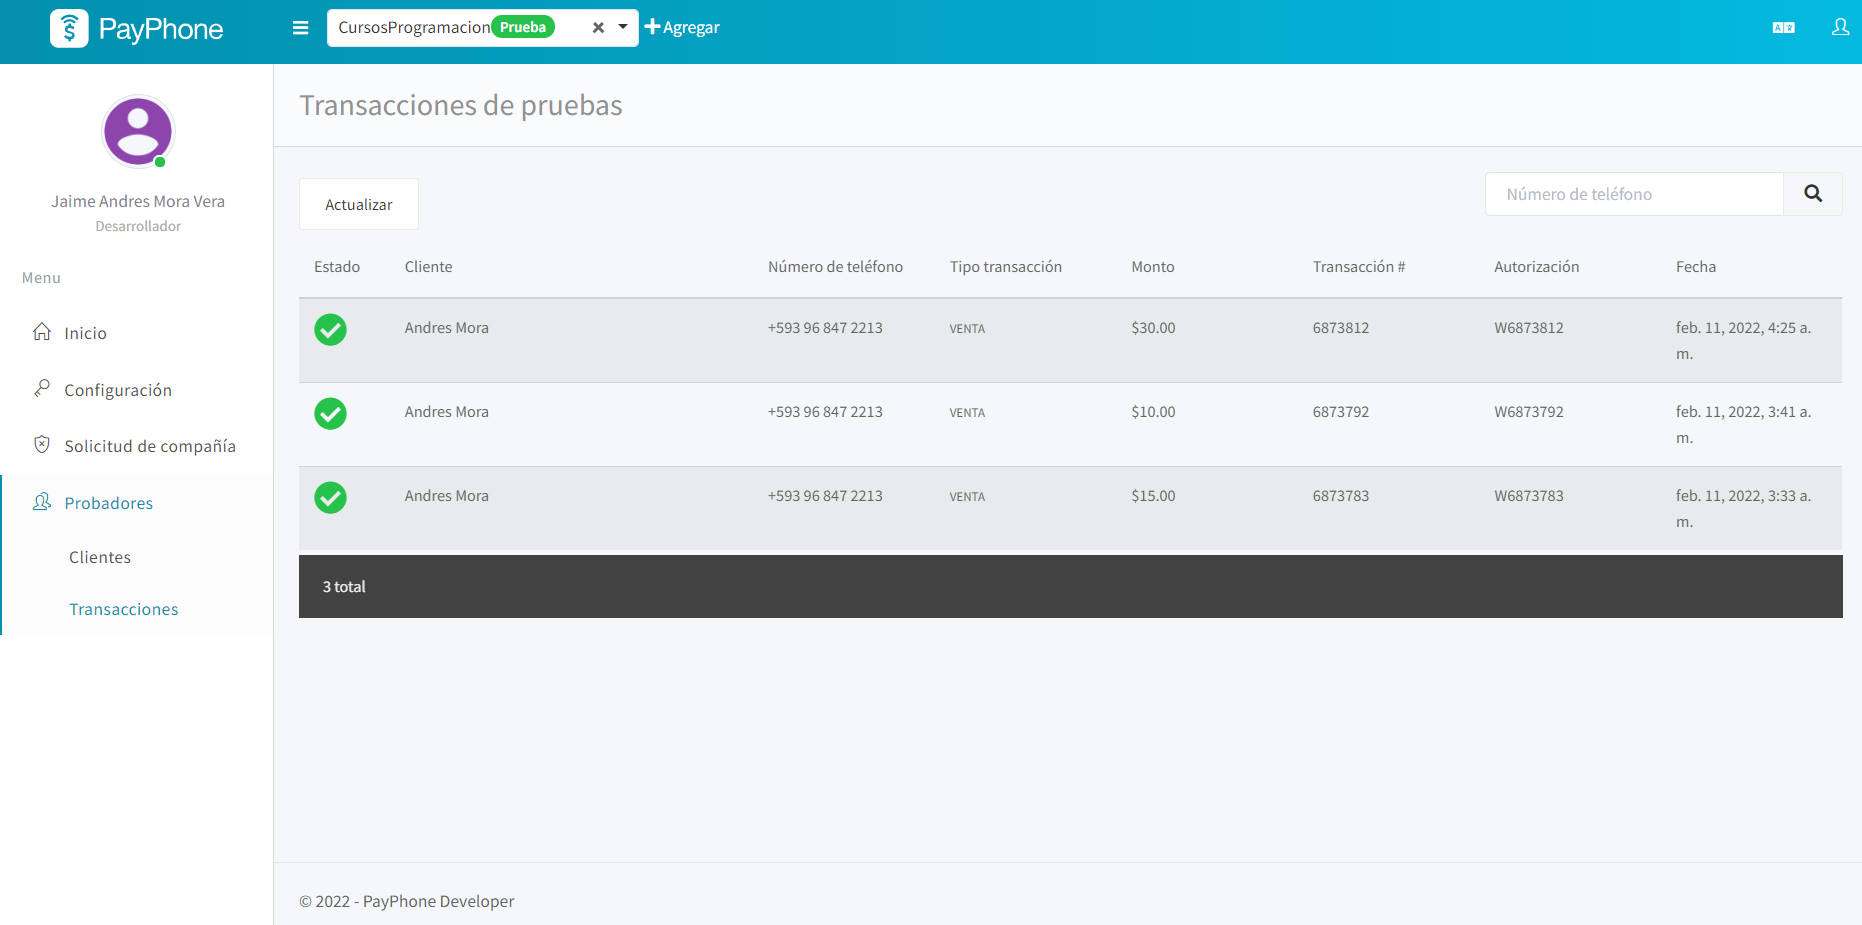Click the green check status for $10.00 transaction

(x=331, y=413)
